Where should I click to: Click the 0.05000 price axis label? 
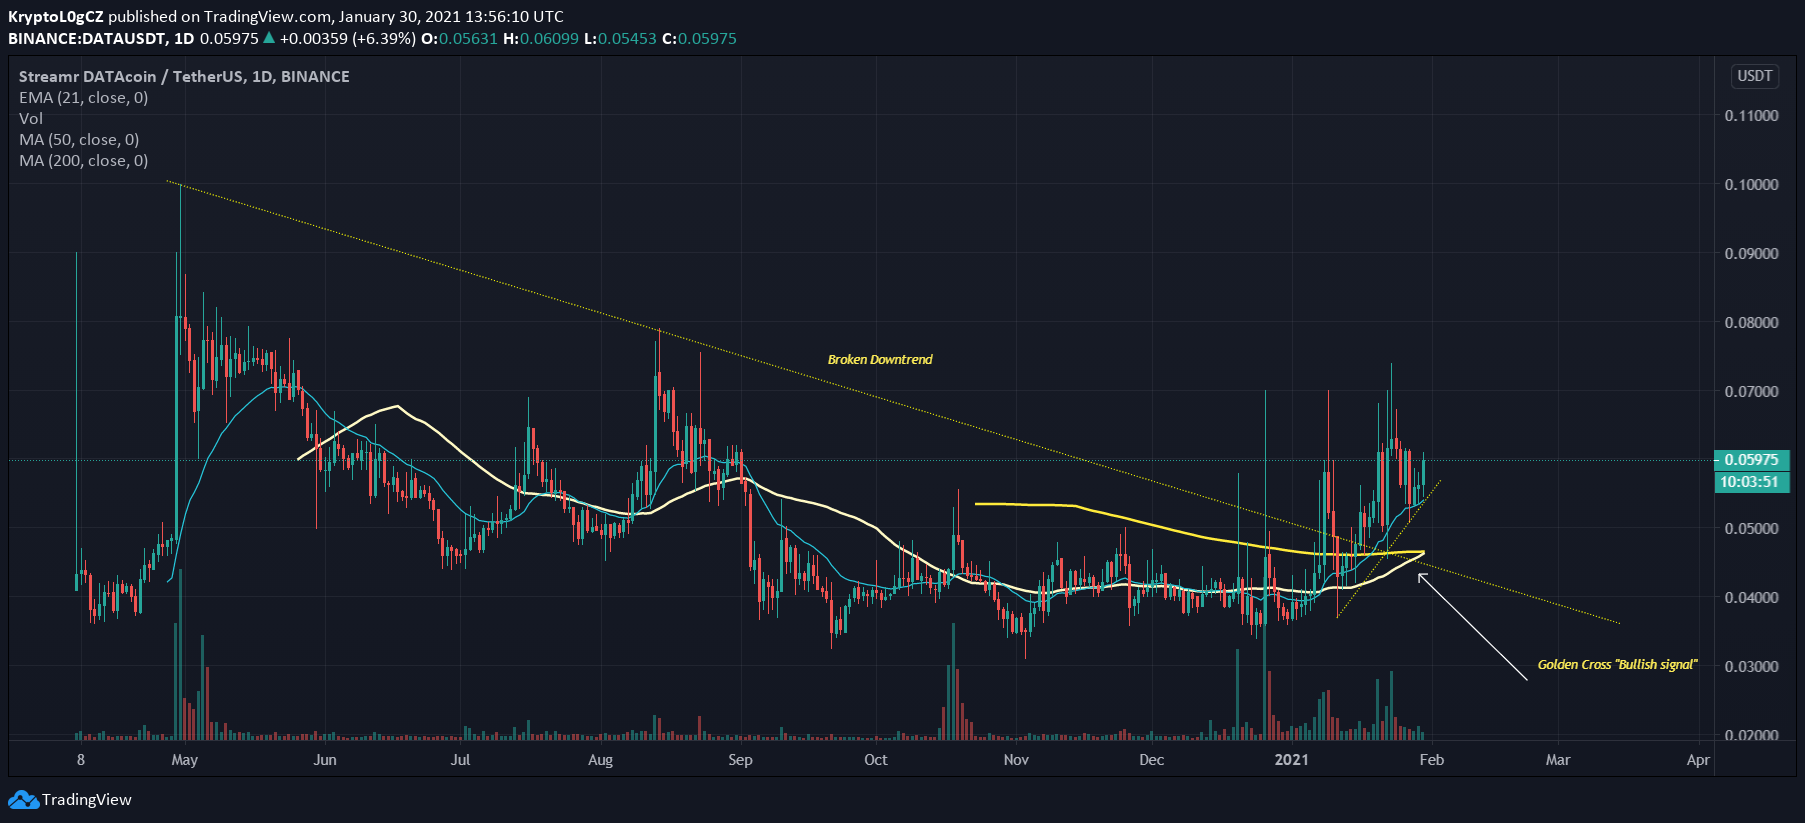point(1751,529)
